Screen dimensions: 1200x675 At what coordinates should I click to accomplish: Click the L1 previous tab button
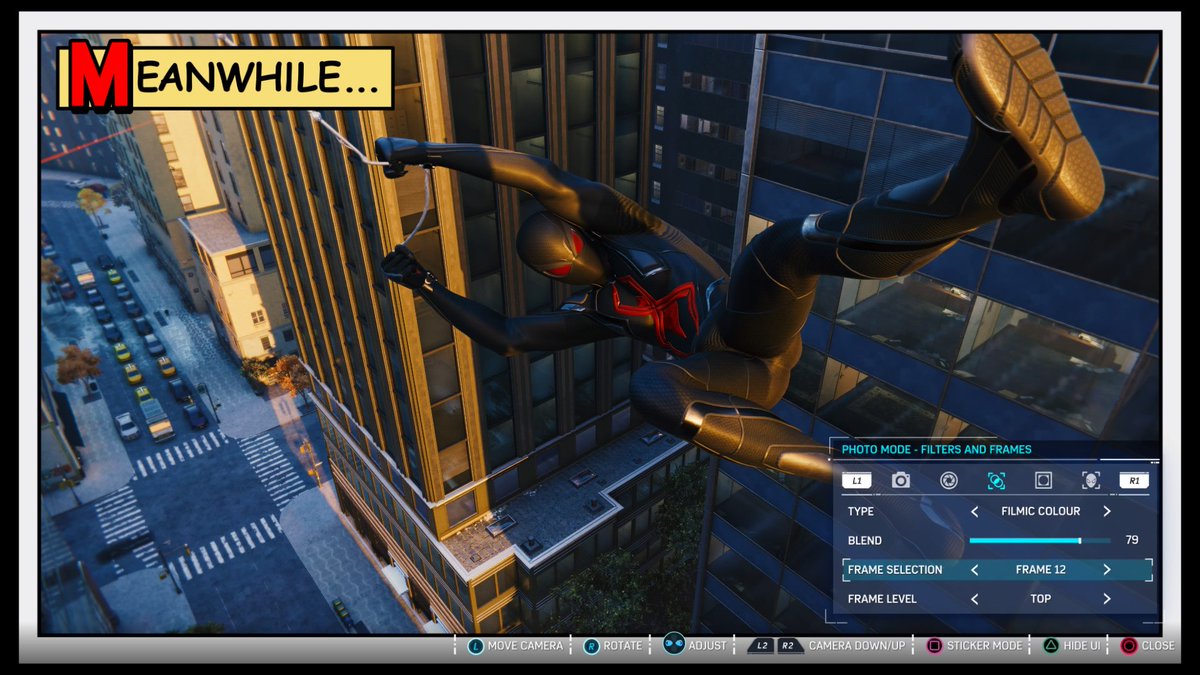pos(857,481)
